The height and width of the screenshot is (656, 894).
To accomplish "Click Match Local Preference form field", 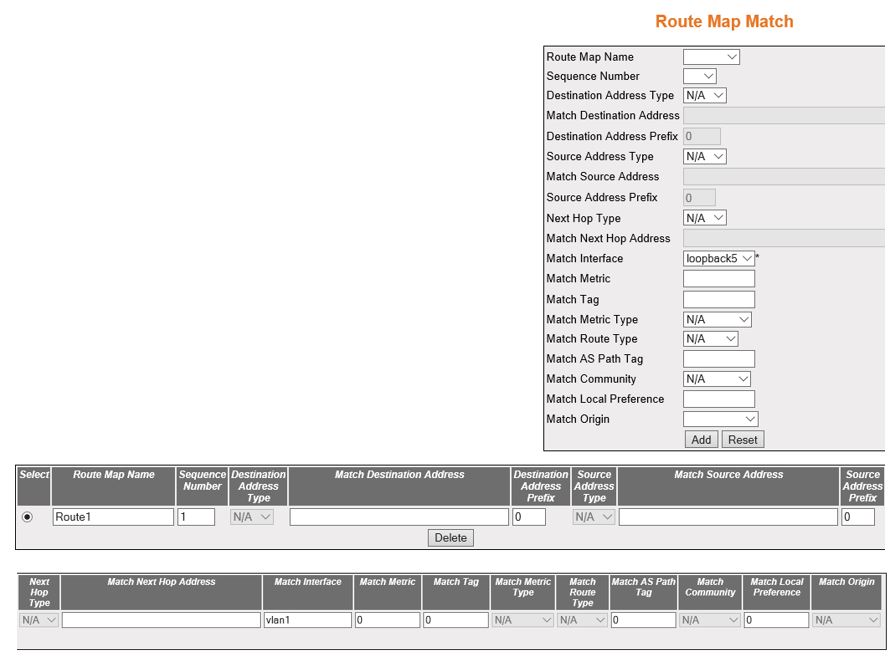I will coord(718,399).
